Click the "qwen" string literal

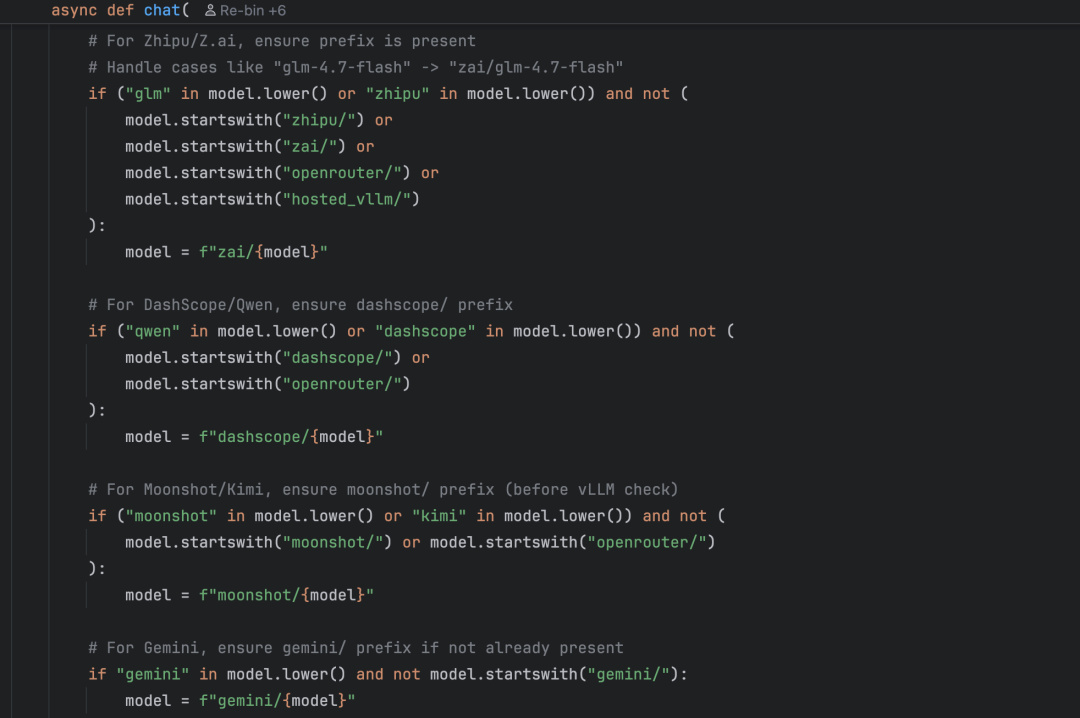pos(153,331)
